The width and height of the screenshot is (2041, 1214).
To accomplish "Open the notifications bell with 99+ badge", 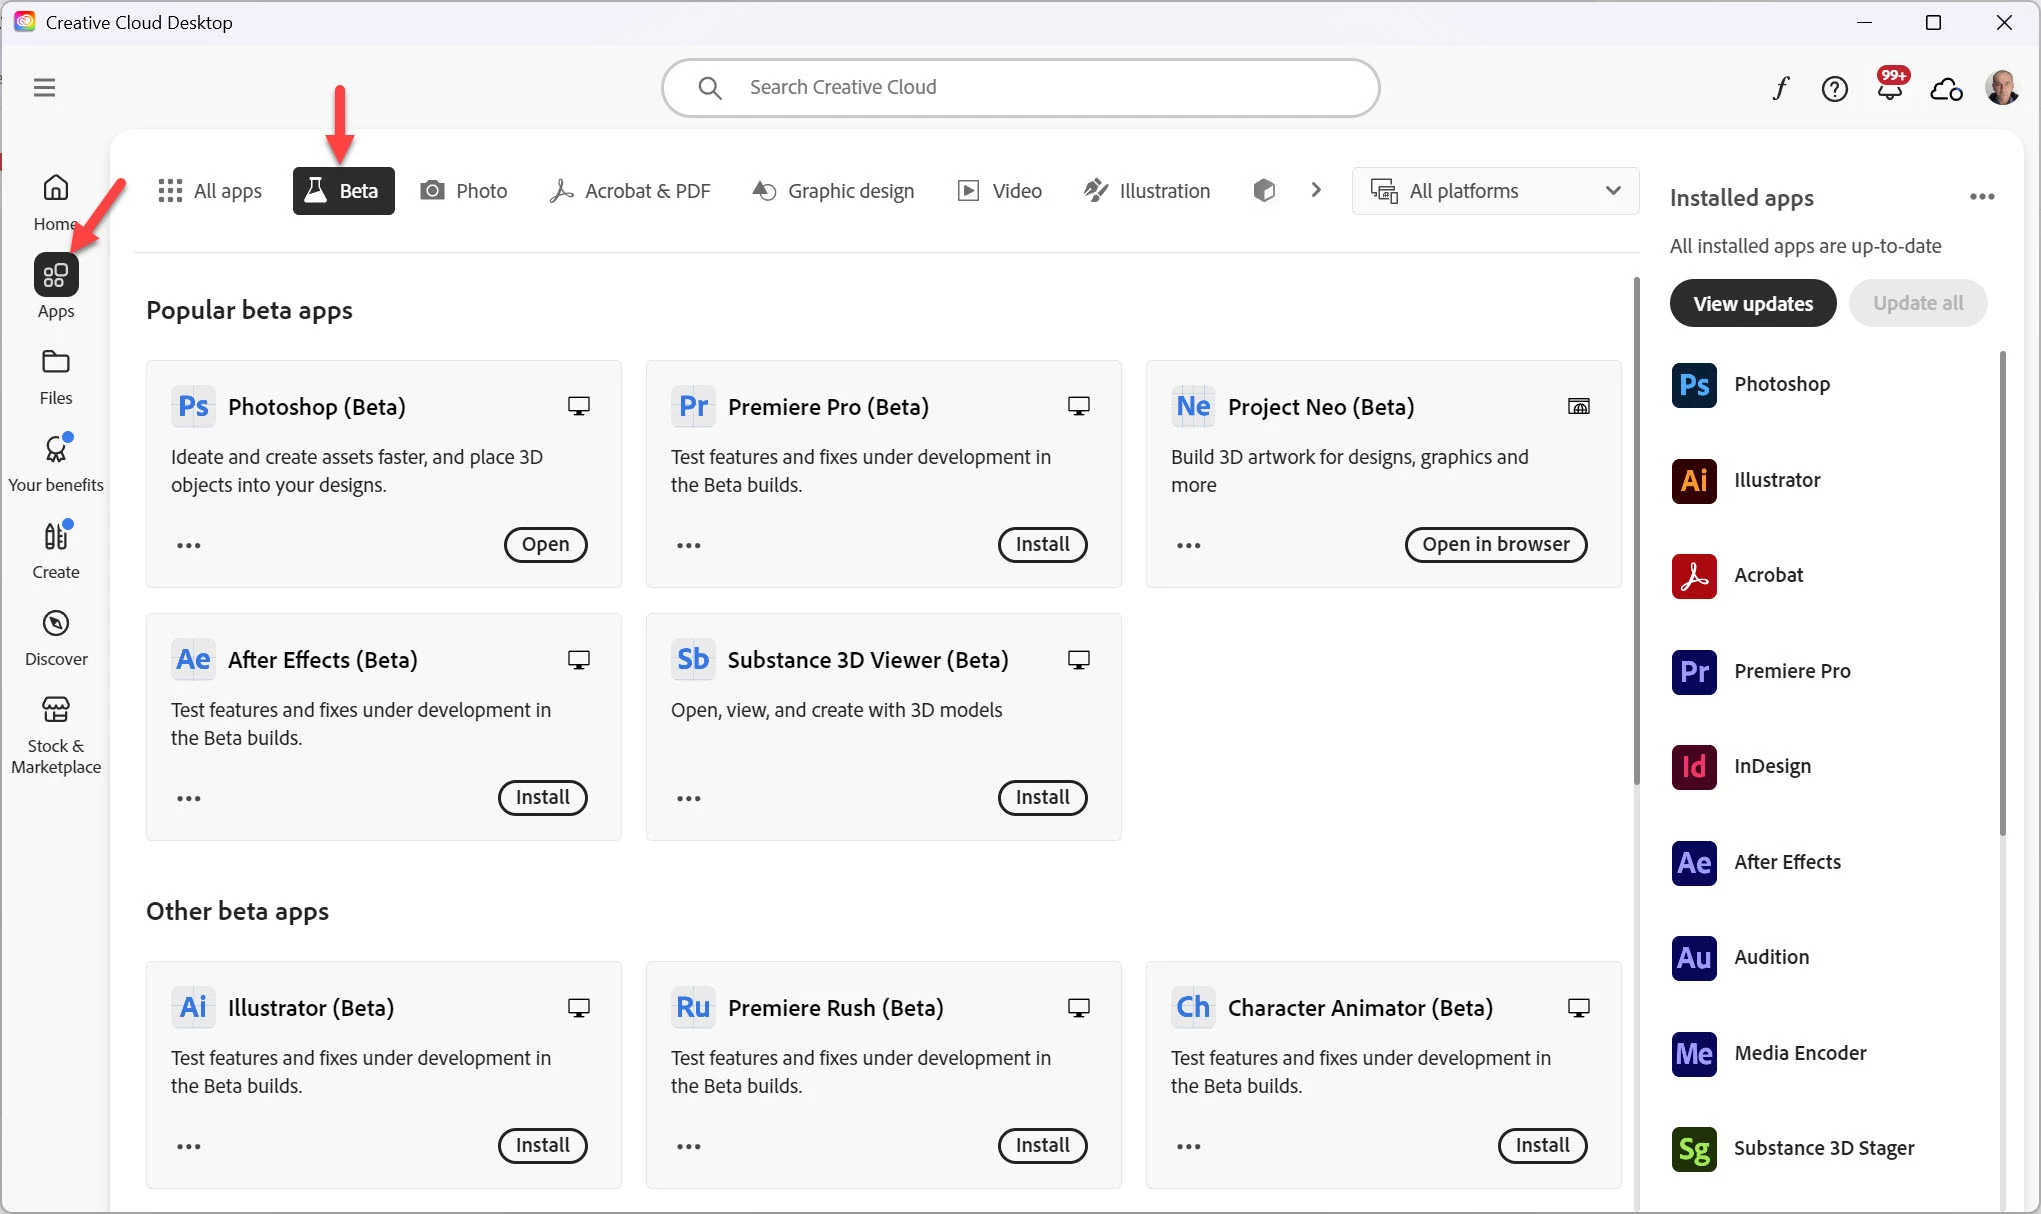I will tap(1889, 88).
